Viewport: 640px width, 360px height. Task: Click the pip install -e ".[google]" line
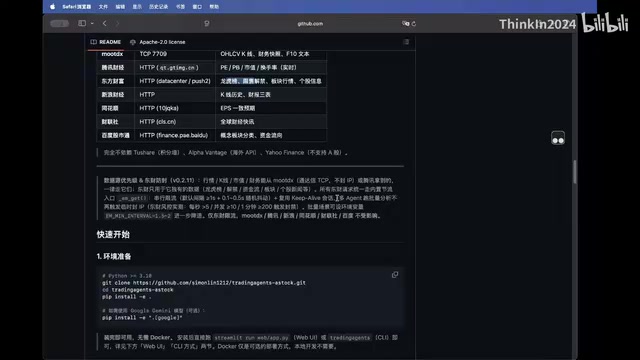142,318
